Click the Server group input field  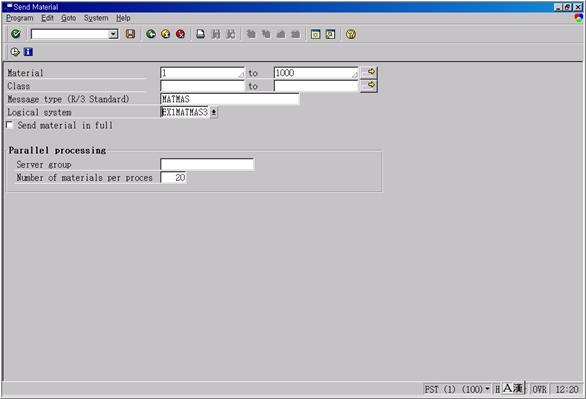(x=207, y=164)
